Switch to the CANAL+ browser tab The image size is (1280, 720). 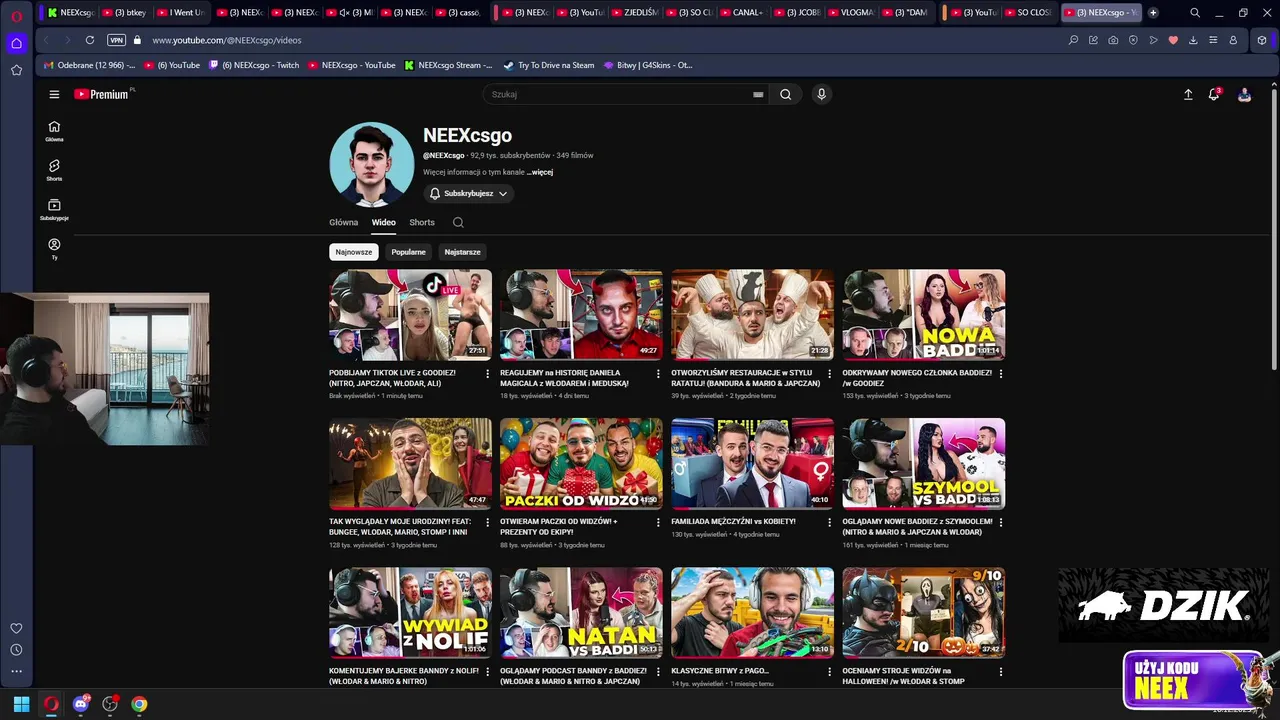[741, 12]
